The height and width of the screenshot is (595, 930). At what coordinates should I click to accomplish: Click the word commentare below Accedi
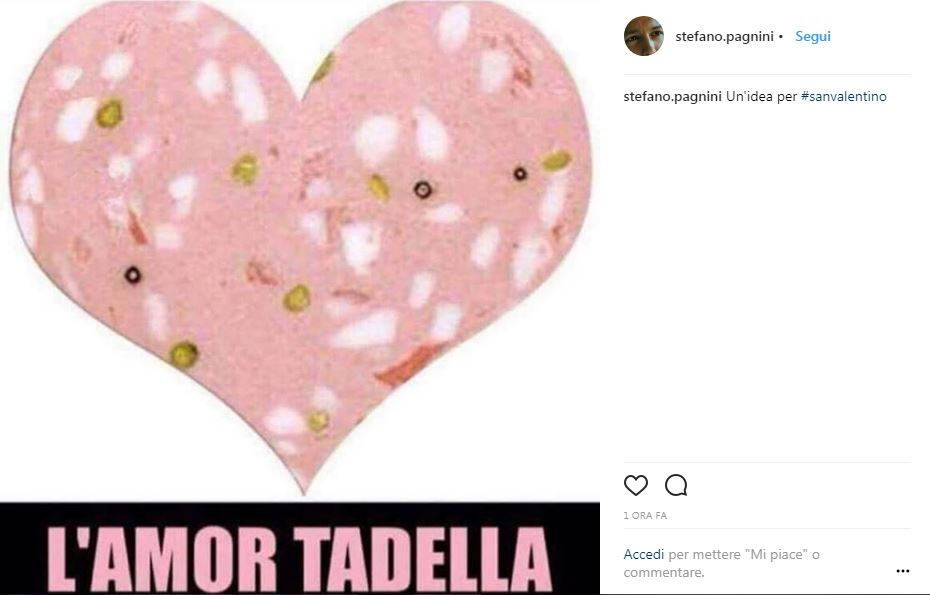tap(664, 572)
